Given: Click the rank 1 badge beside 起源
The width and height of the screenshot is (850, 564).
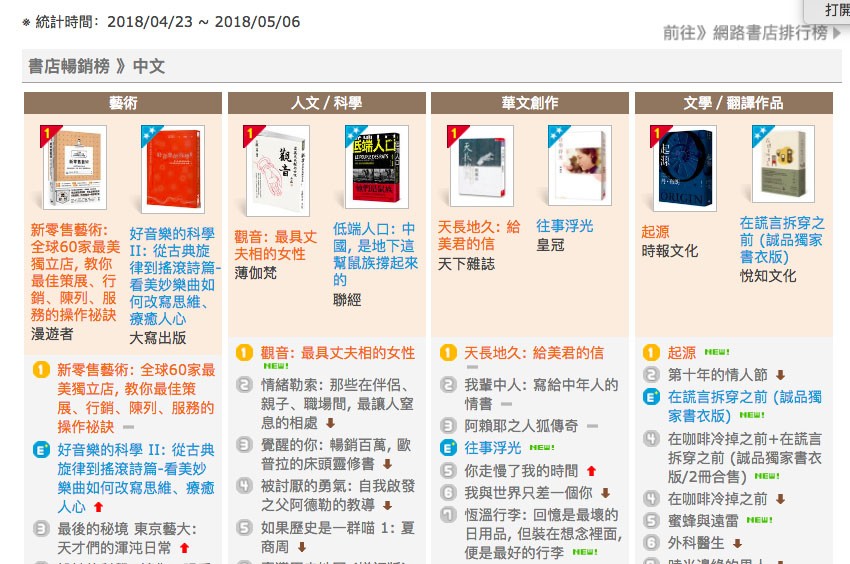Looking at the screenshot, I should (651, 353).
